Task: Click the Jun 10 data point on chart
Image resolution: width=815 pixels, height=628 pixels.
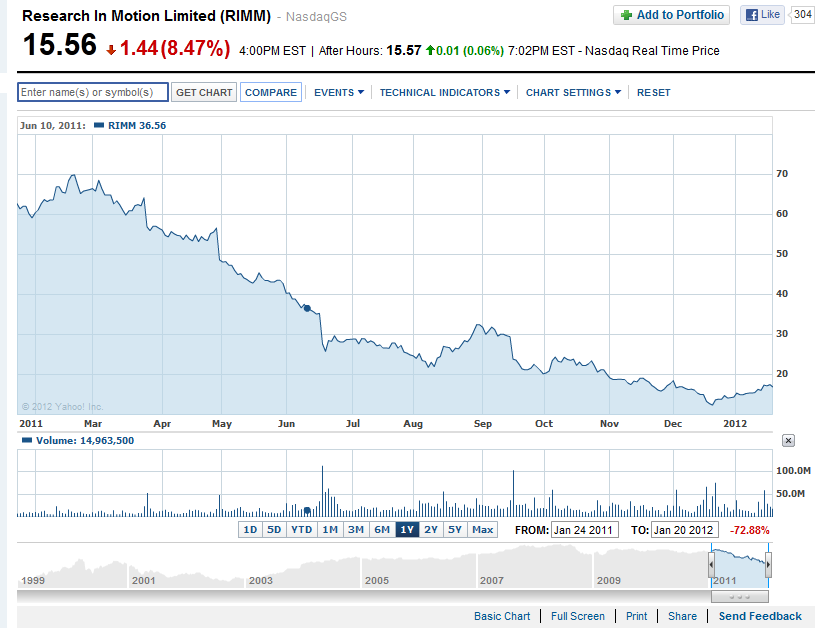Action: [307, 309]
